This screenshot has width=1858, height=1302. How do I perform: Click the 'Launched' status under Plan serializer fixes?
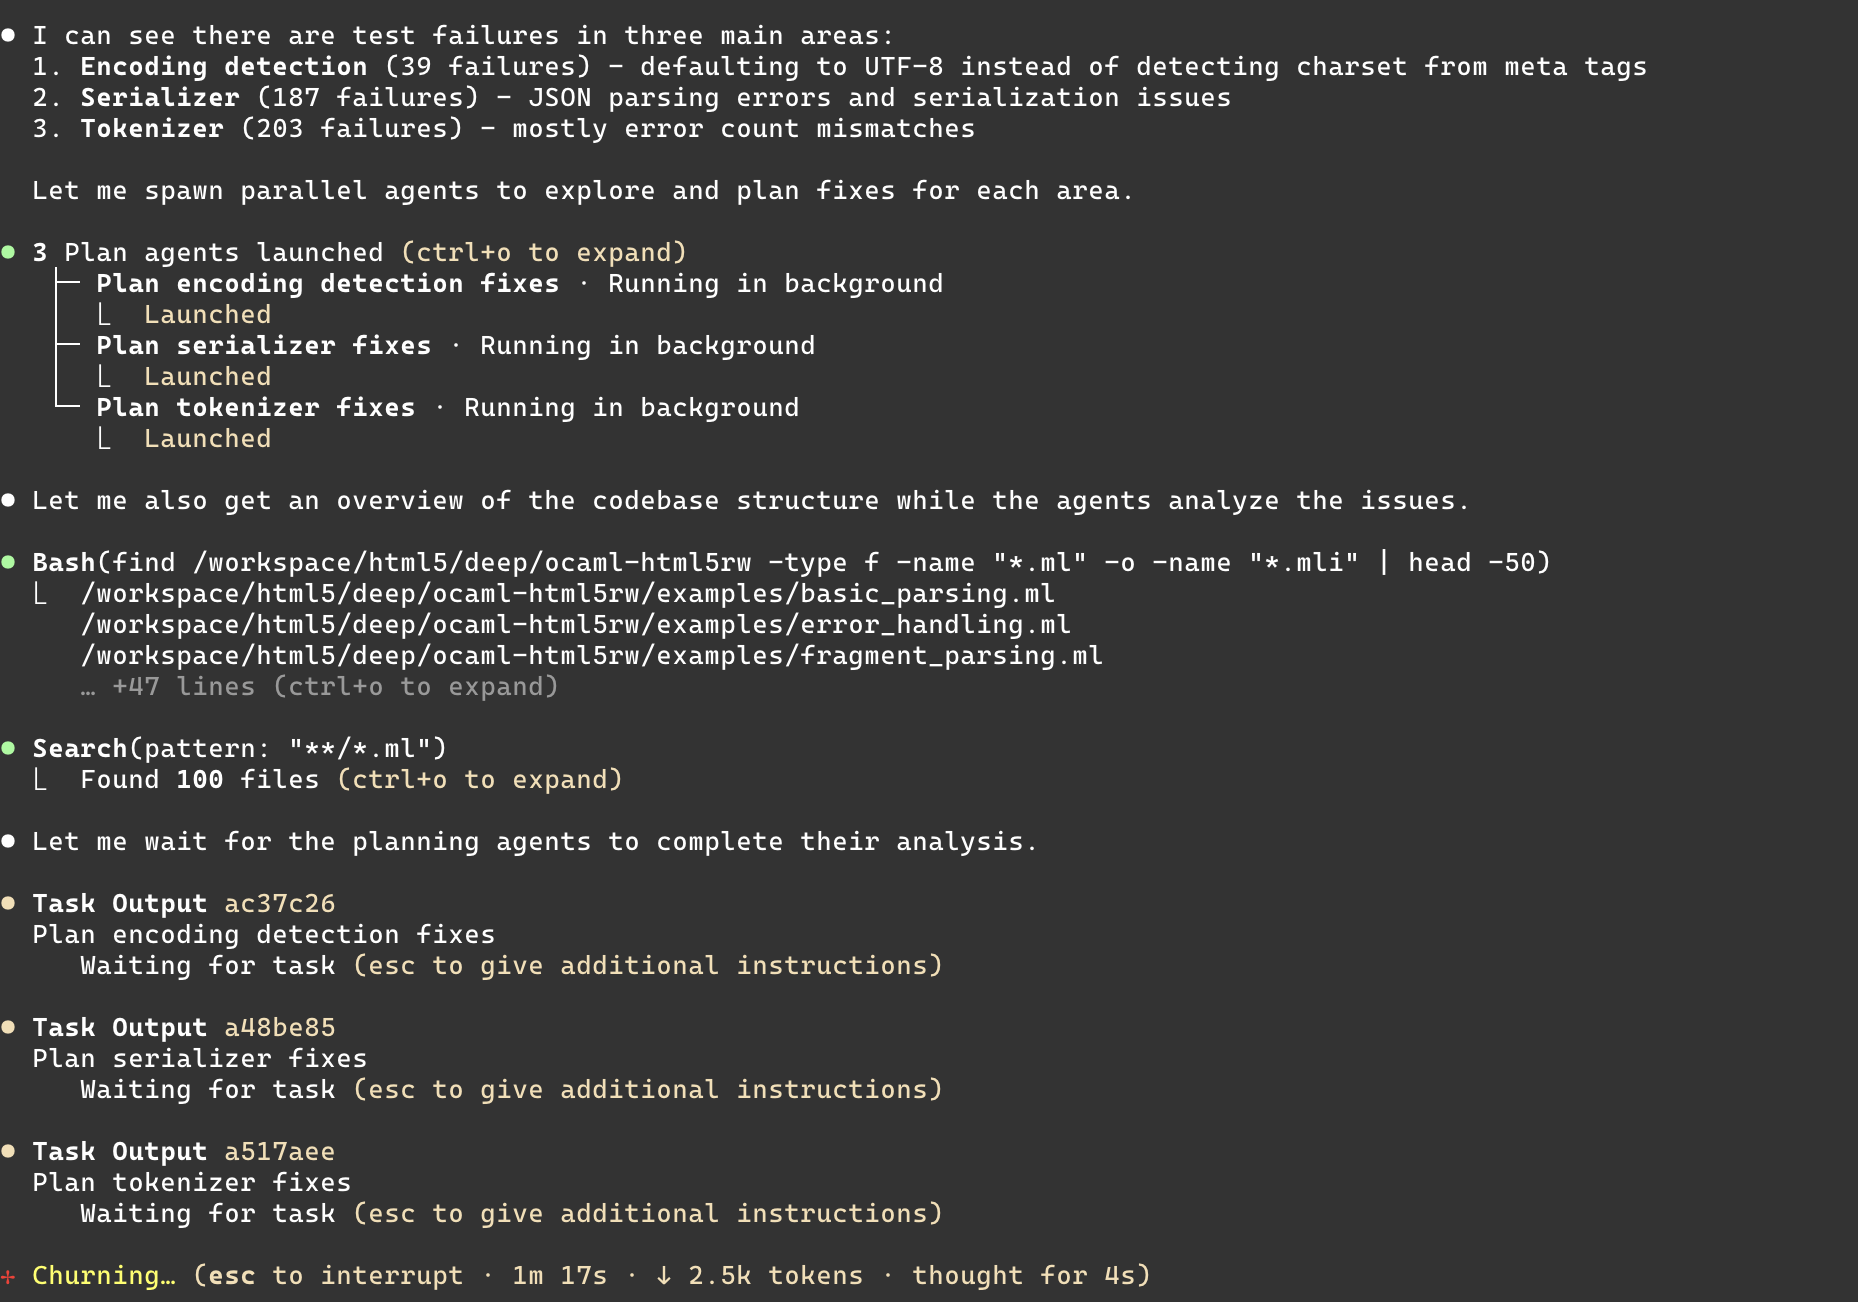tap(207, 377)
